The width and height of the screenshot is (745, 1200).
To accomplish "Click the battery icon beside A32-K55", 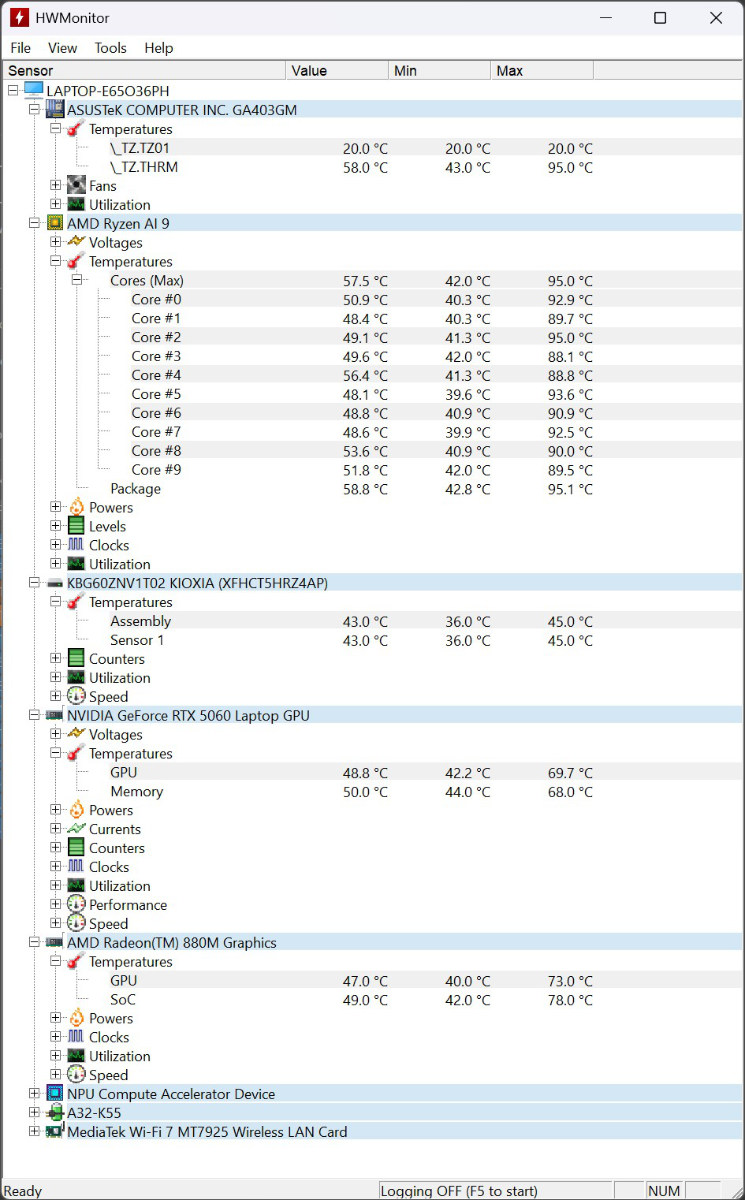I will [x=55, y=1113].
